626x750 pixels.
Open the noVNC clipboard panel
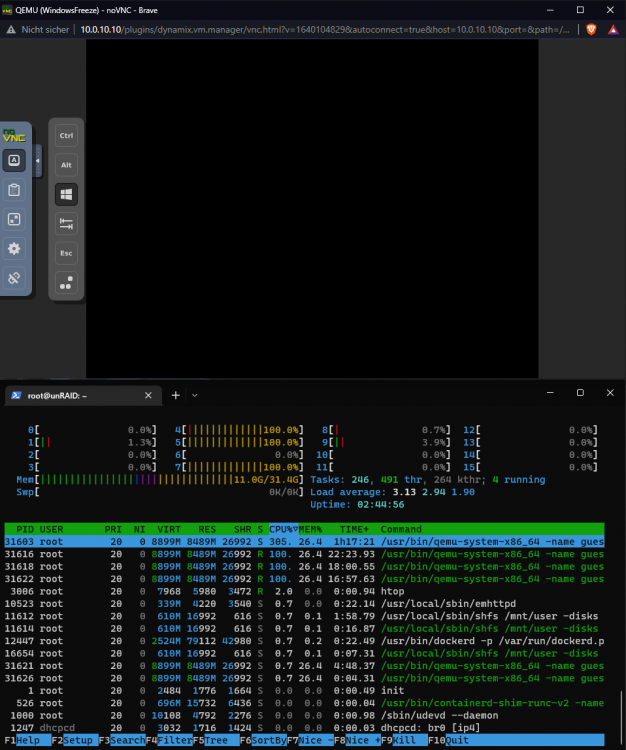pos(14,190)
